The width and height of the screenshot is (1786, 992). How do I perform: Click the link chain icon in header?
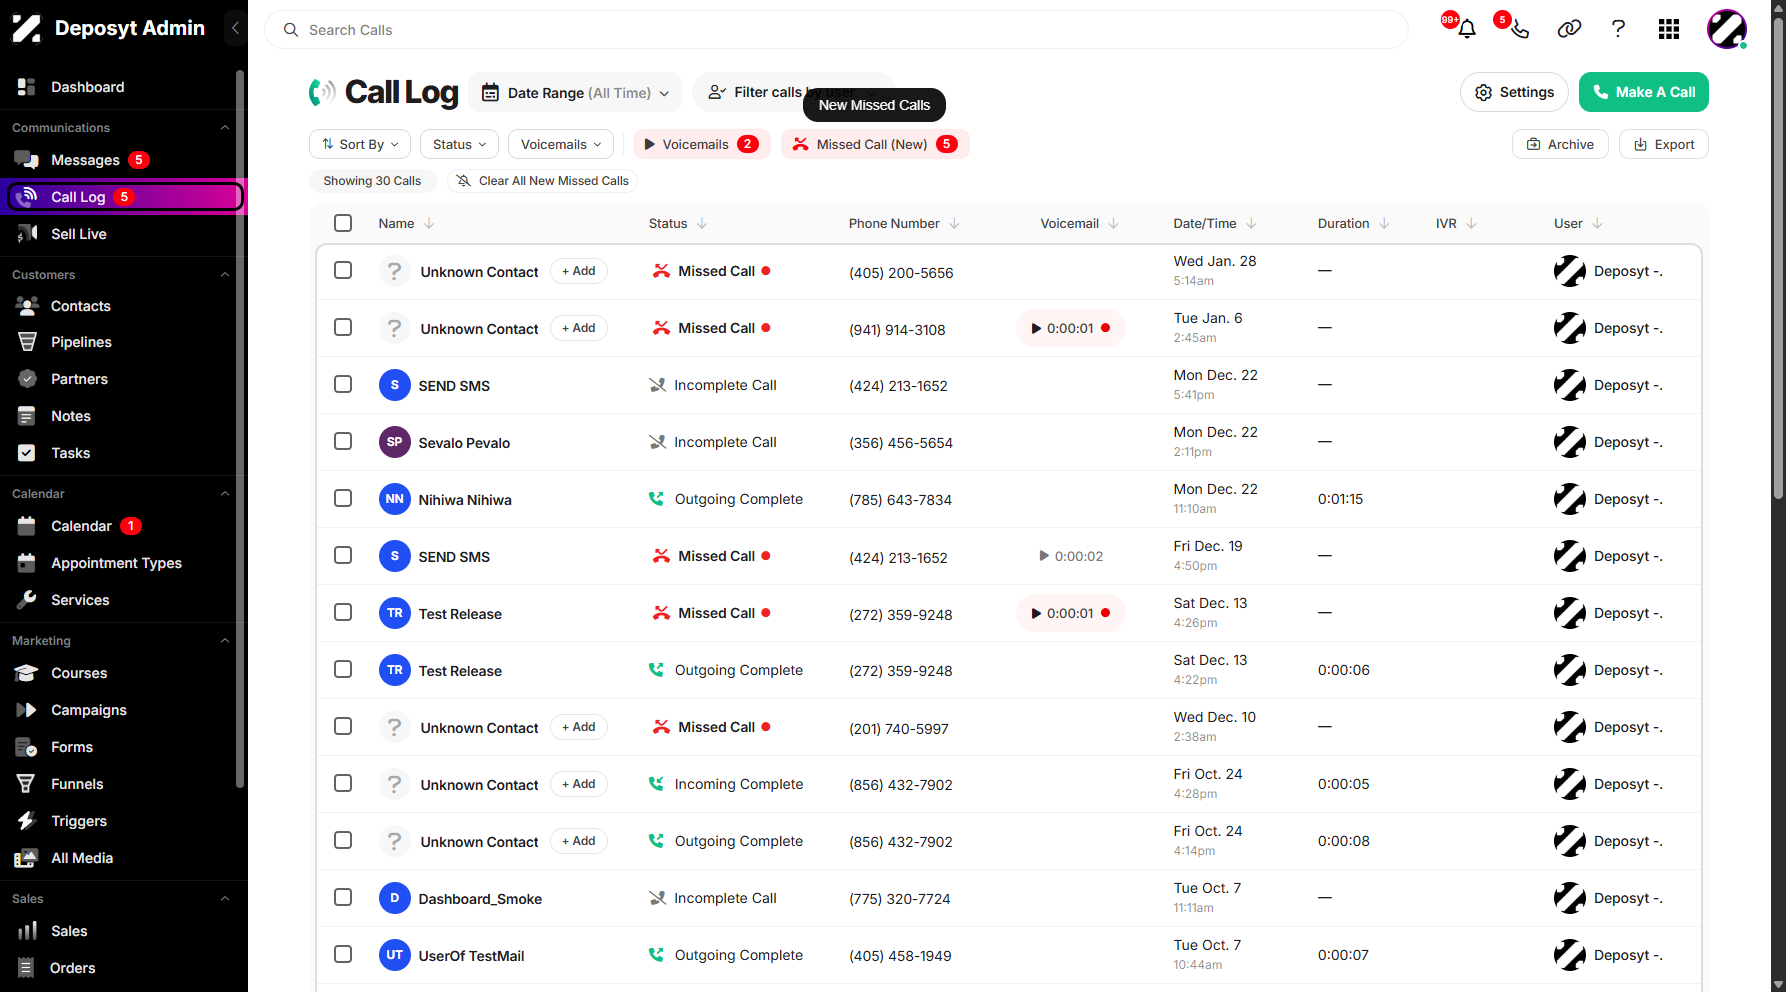click(1569, 29)
